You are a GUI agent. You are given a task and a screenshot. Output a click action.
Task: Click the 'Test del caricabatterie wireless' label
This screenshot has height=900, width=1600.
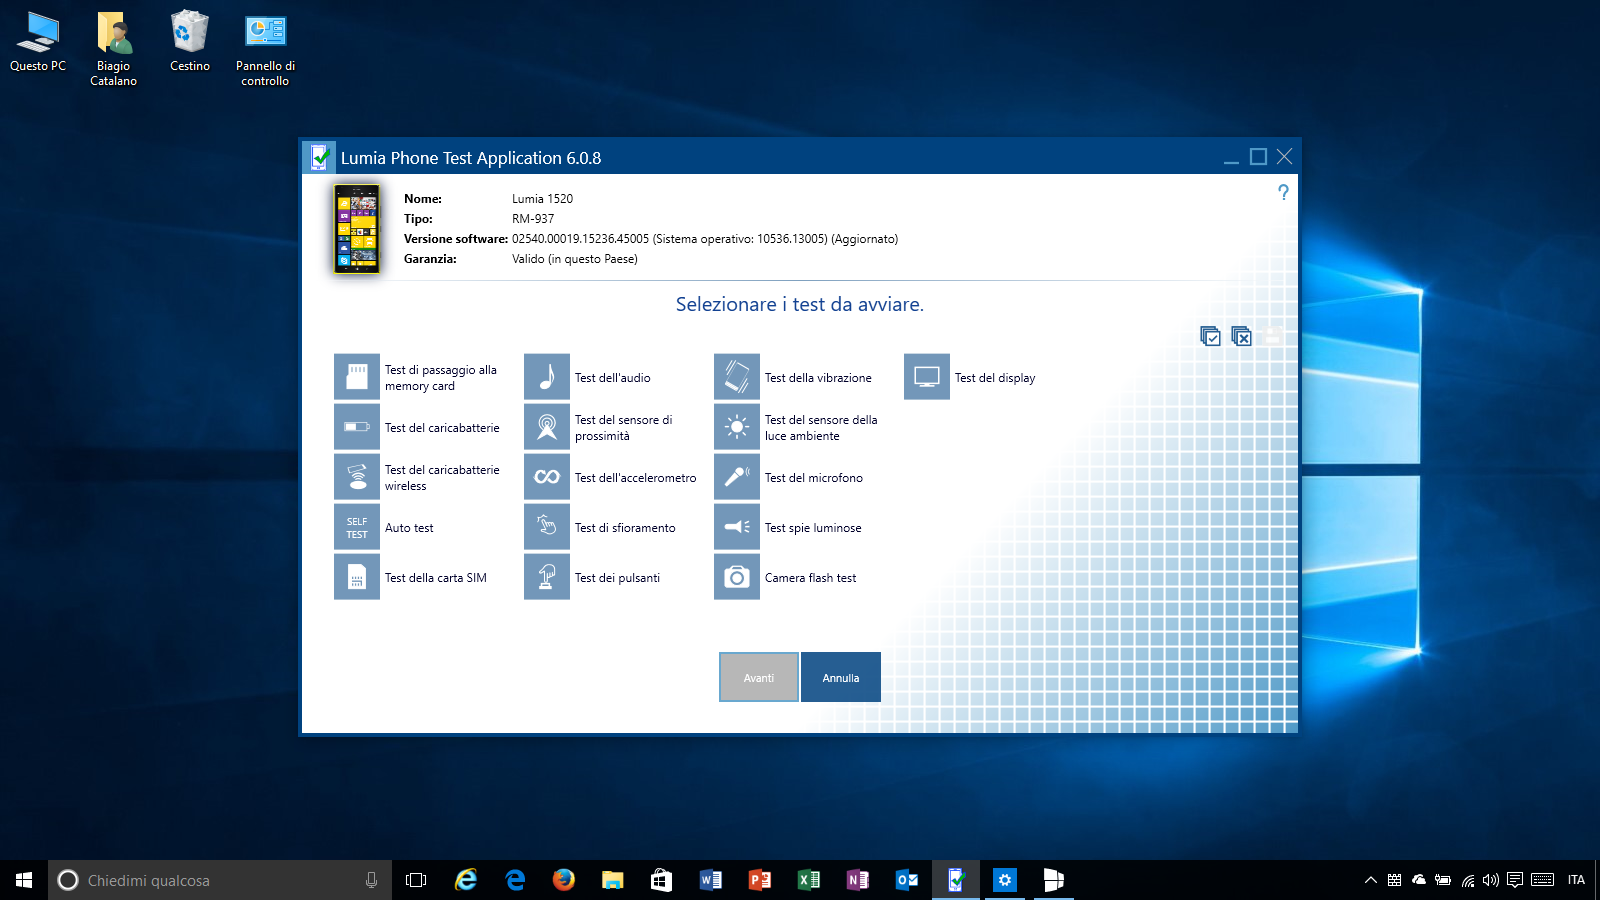coord(442,478)
